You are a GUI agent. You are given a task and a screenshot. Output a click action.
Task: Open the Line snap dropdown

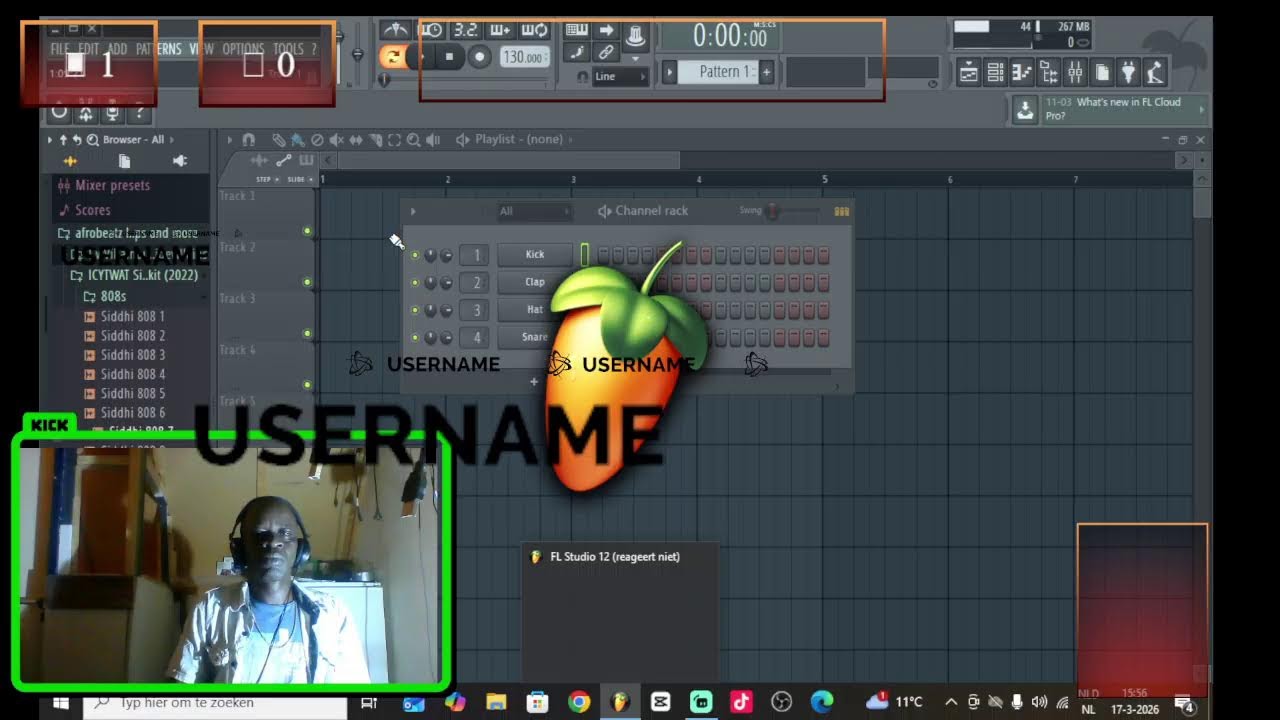pos(620,76)
